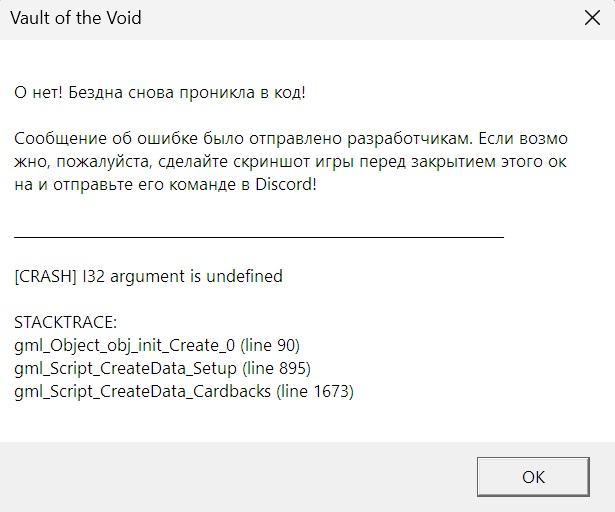
Task: Close the Vault of the Void dialog
Action: click(x=592, y=19)
